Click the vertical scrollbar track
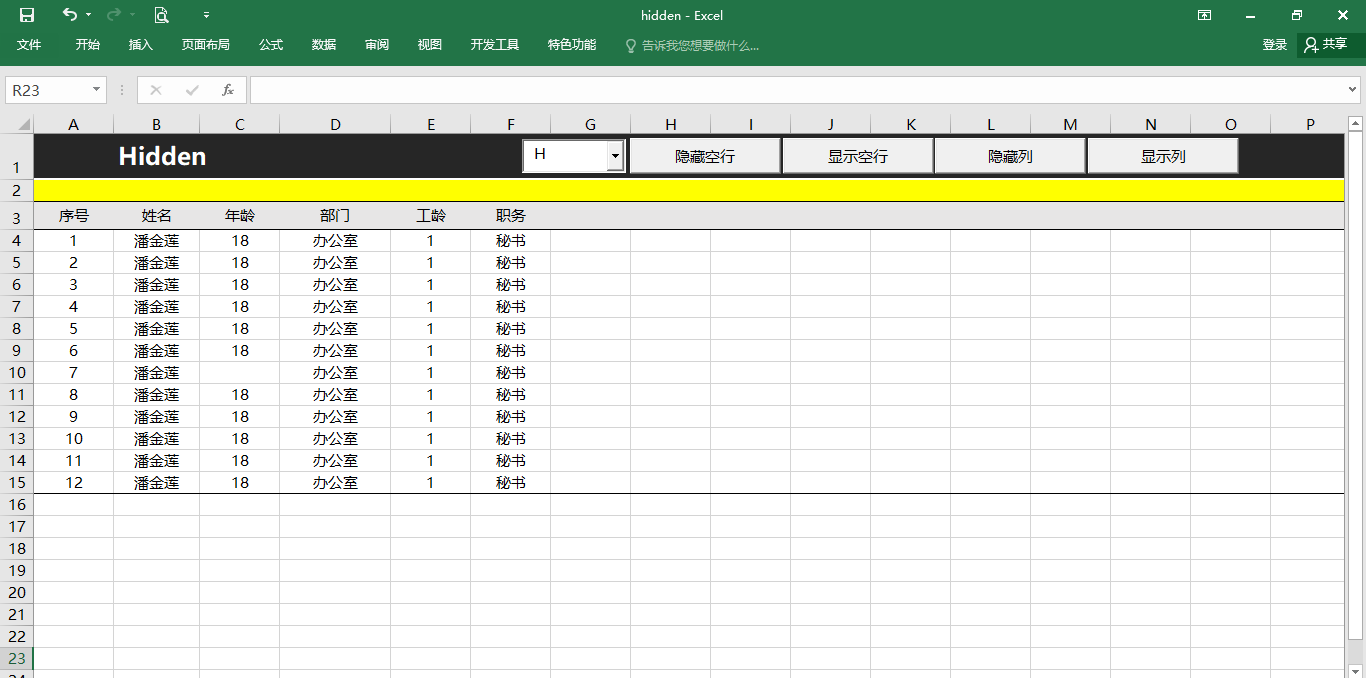 (x=1356, y=650)
